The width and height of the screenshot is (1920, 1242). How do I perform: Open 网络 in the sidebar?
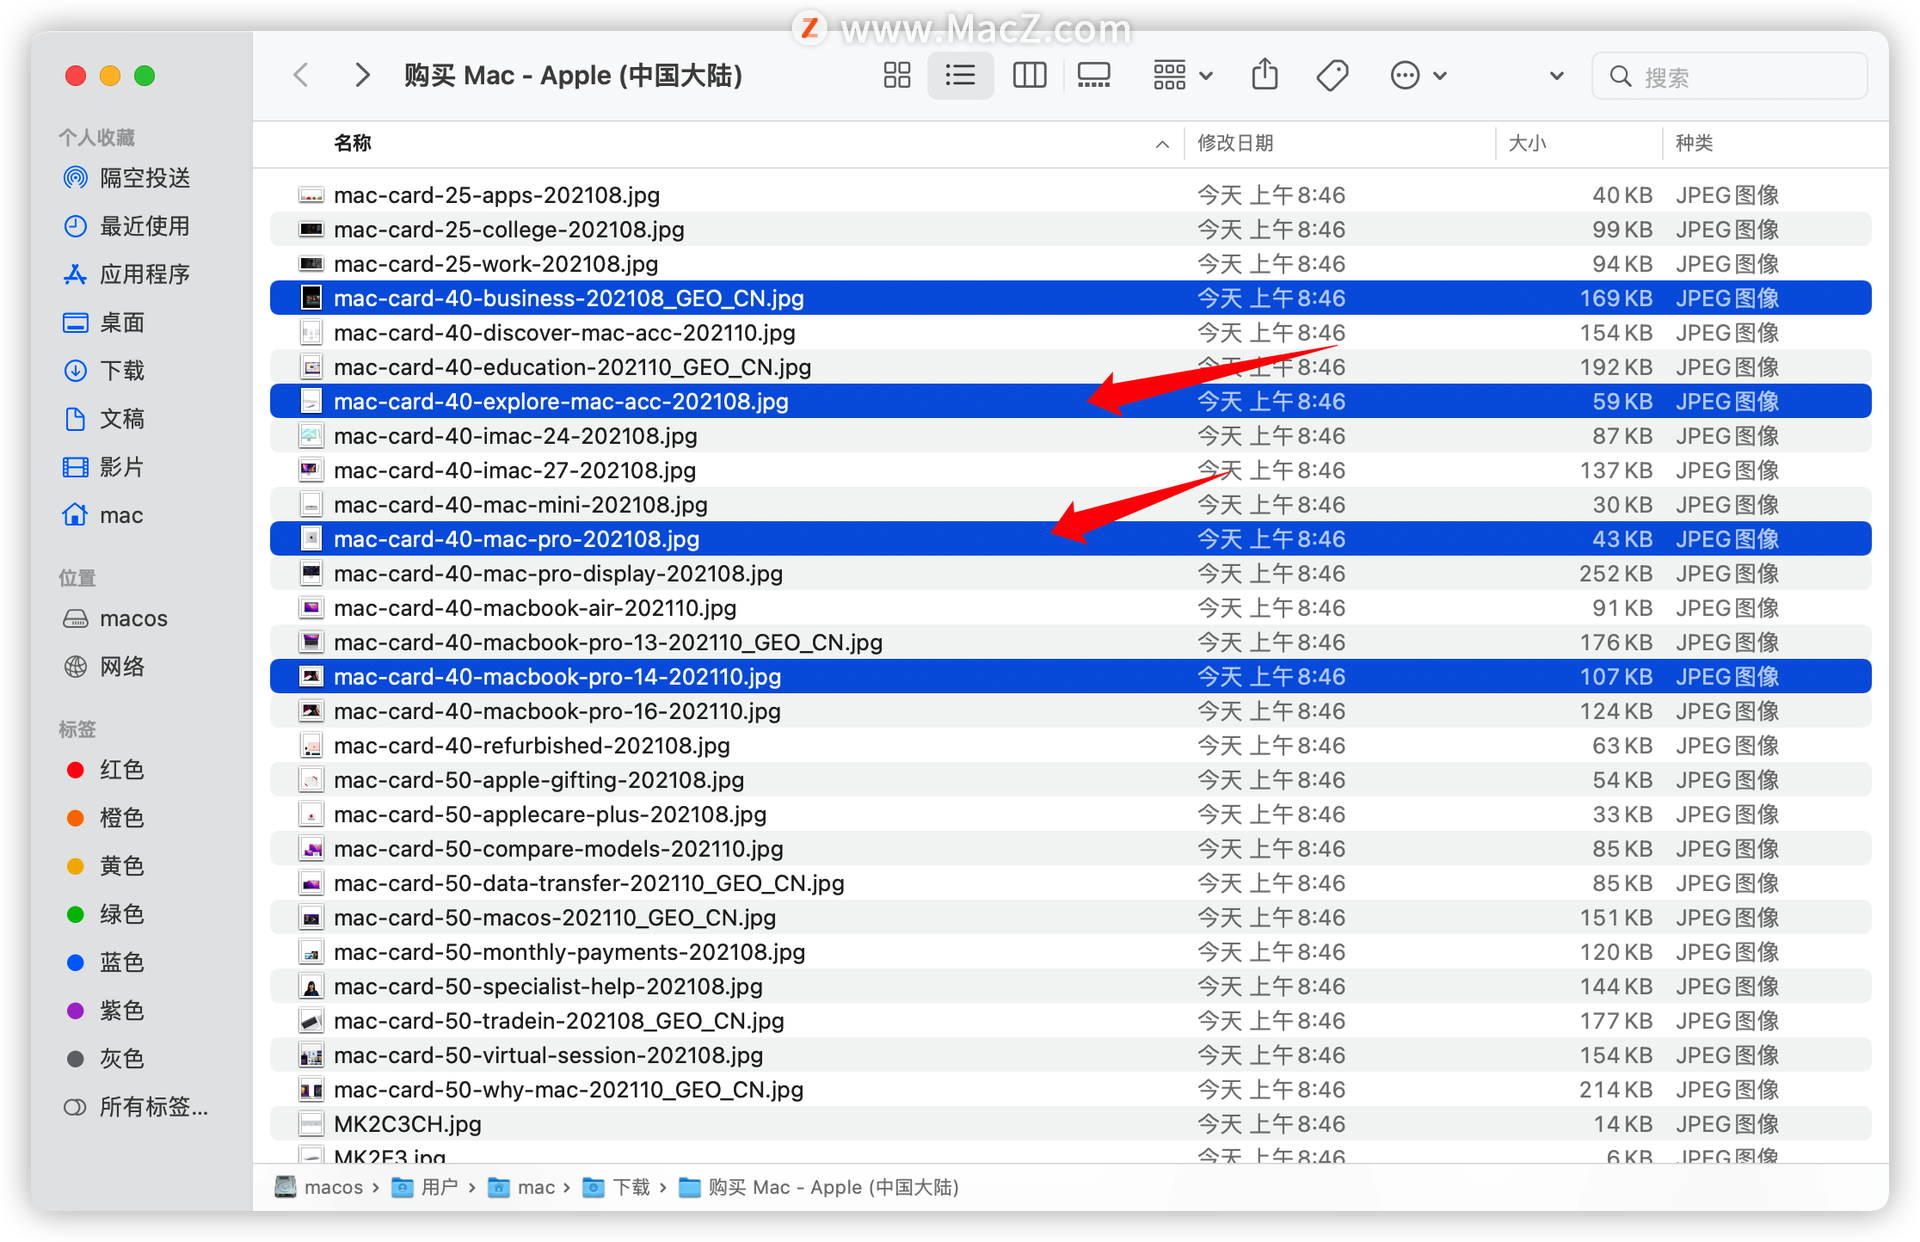coord(104,666)
